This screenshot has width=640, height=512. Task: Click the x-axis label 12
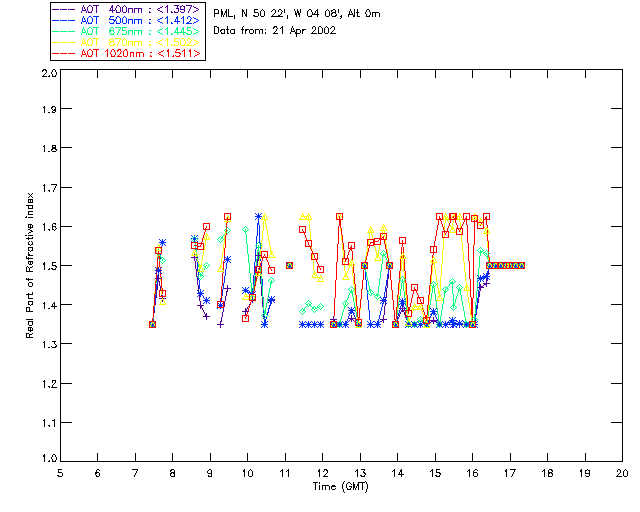click(x=322, y=473)
